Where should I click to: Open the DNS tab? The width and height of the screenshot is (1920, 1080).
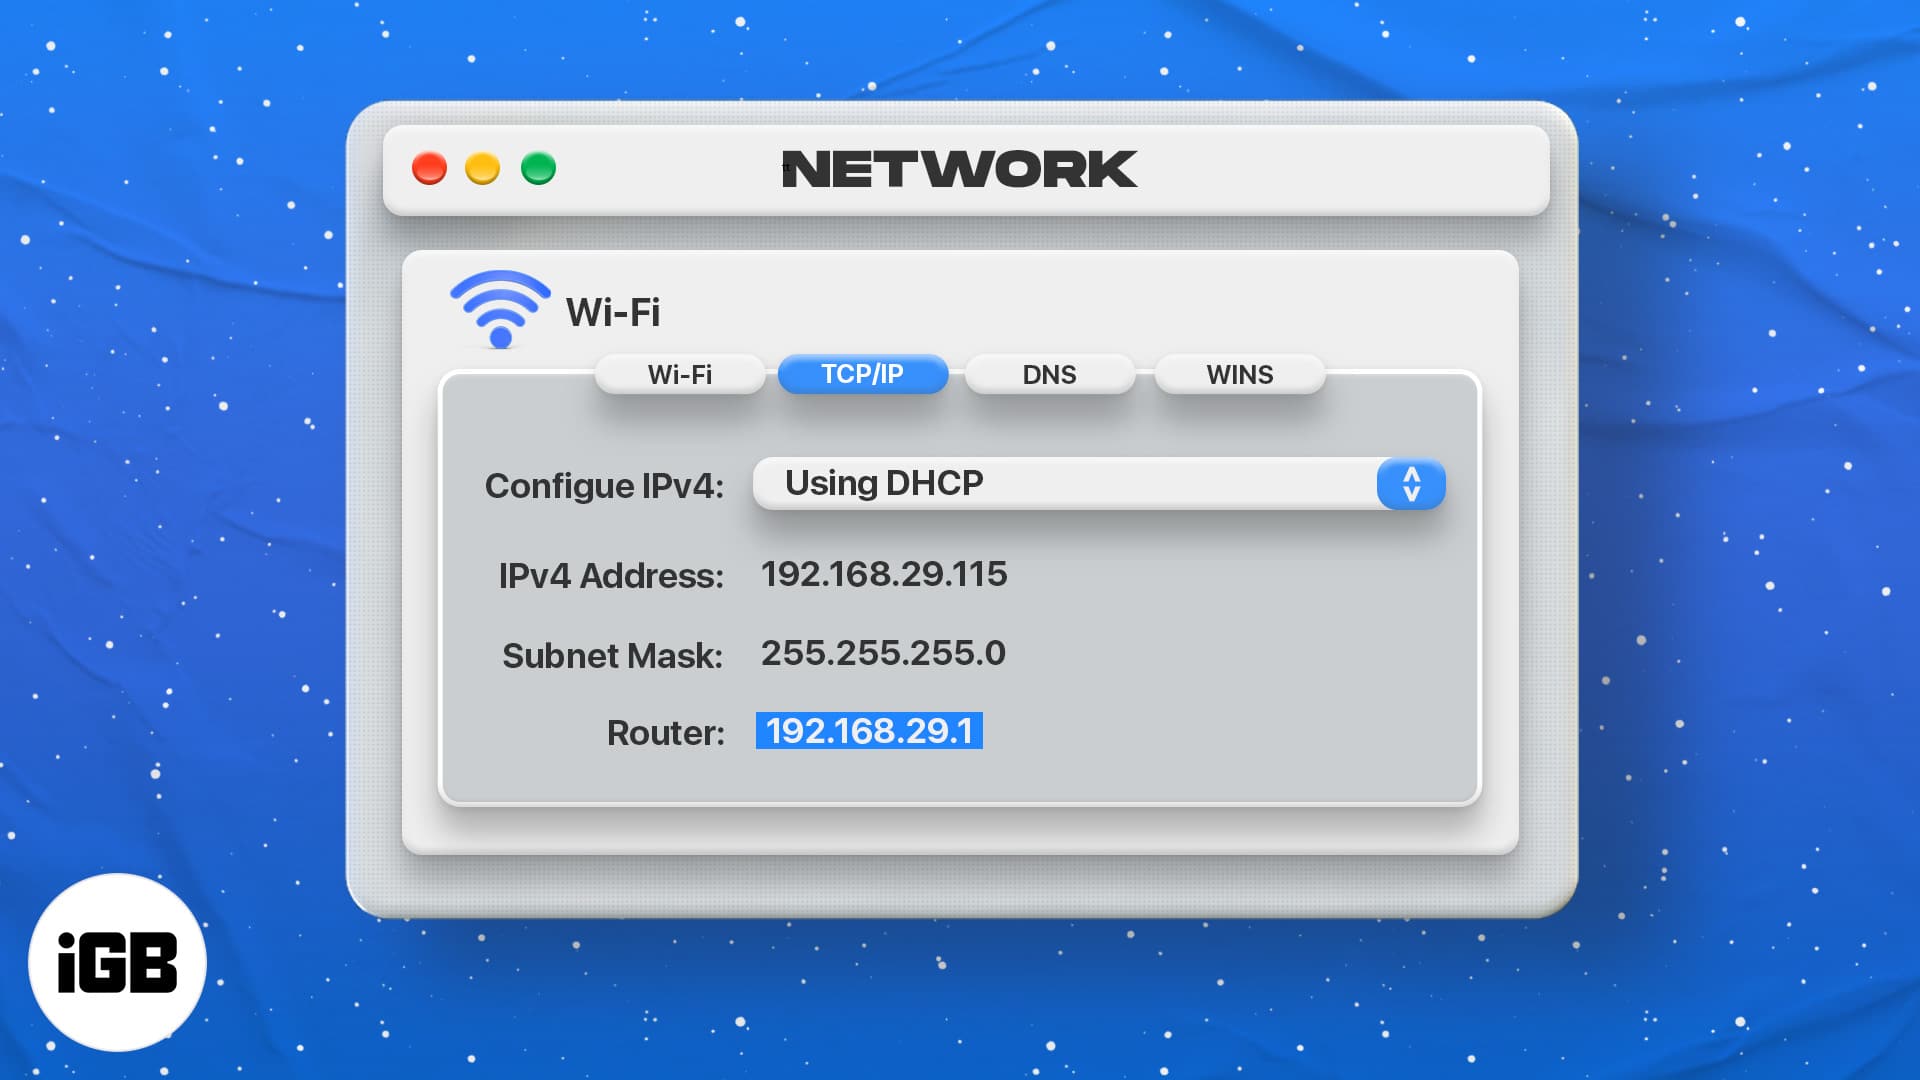1049,374
